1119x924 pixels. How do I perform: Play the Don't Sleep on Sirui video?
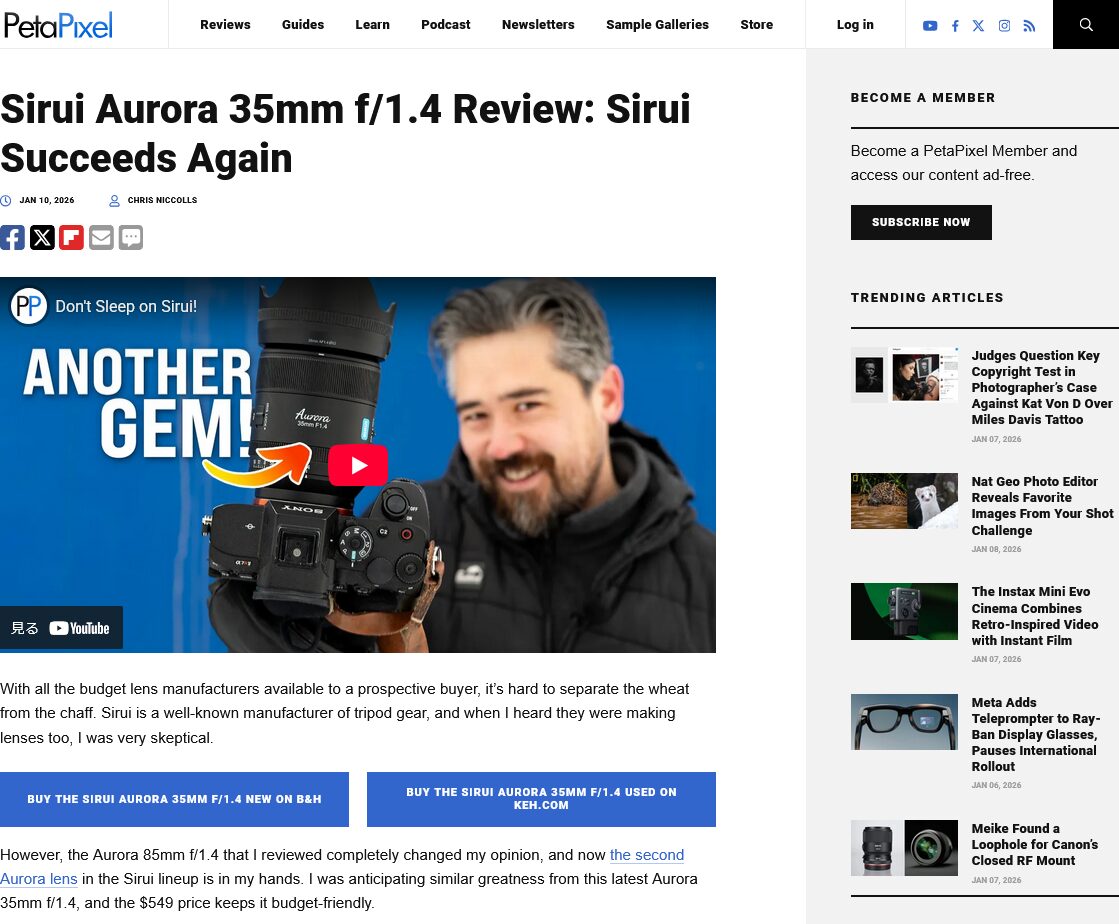357,465
